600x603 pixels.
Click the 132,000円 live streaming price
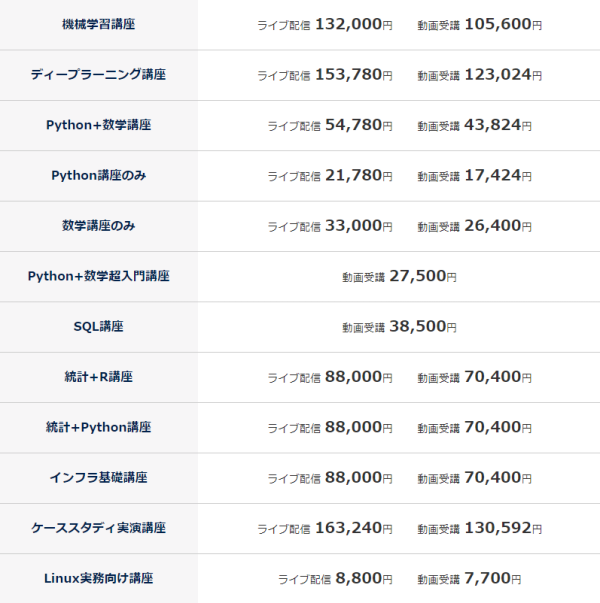pyautogui.click(x=353, y=24)
